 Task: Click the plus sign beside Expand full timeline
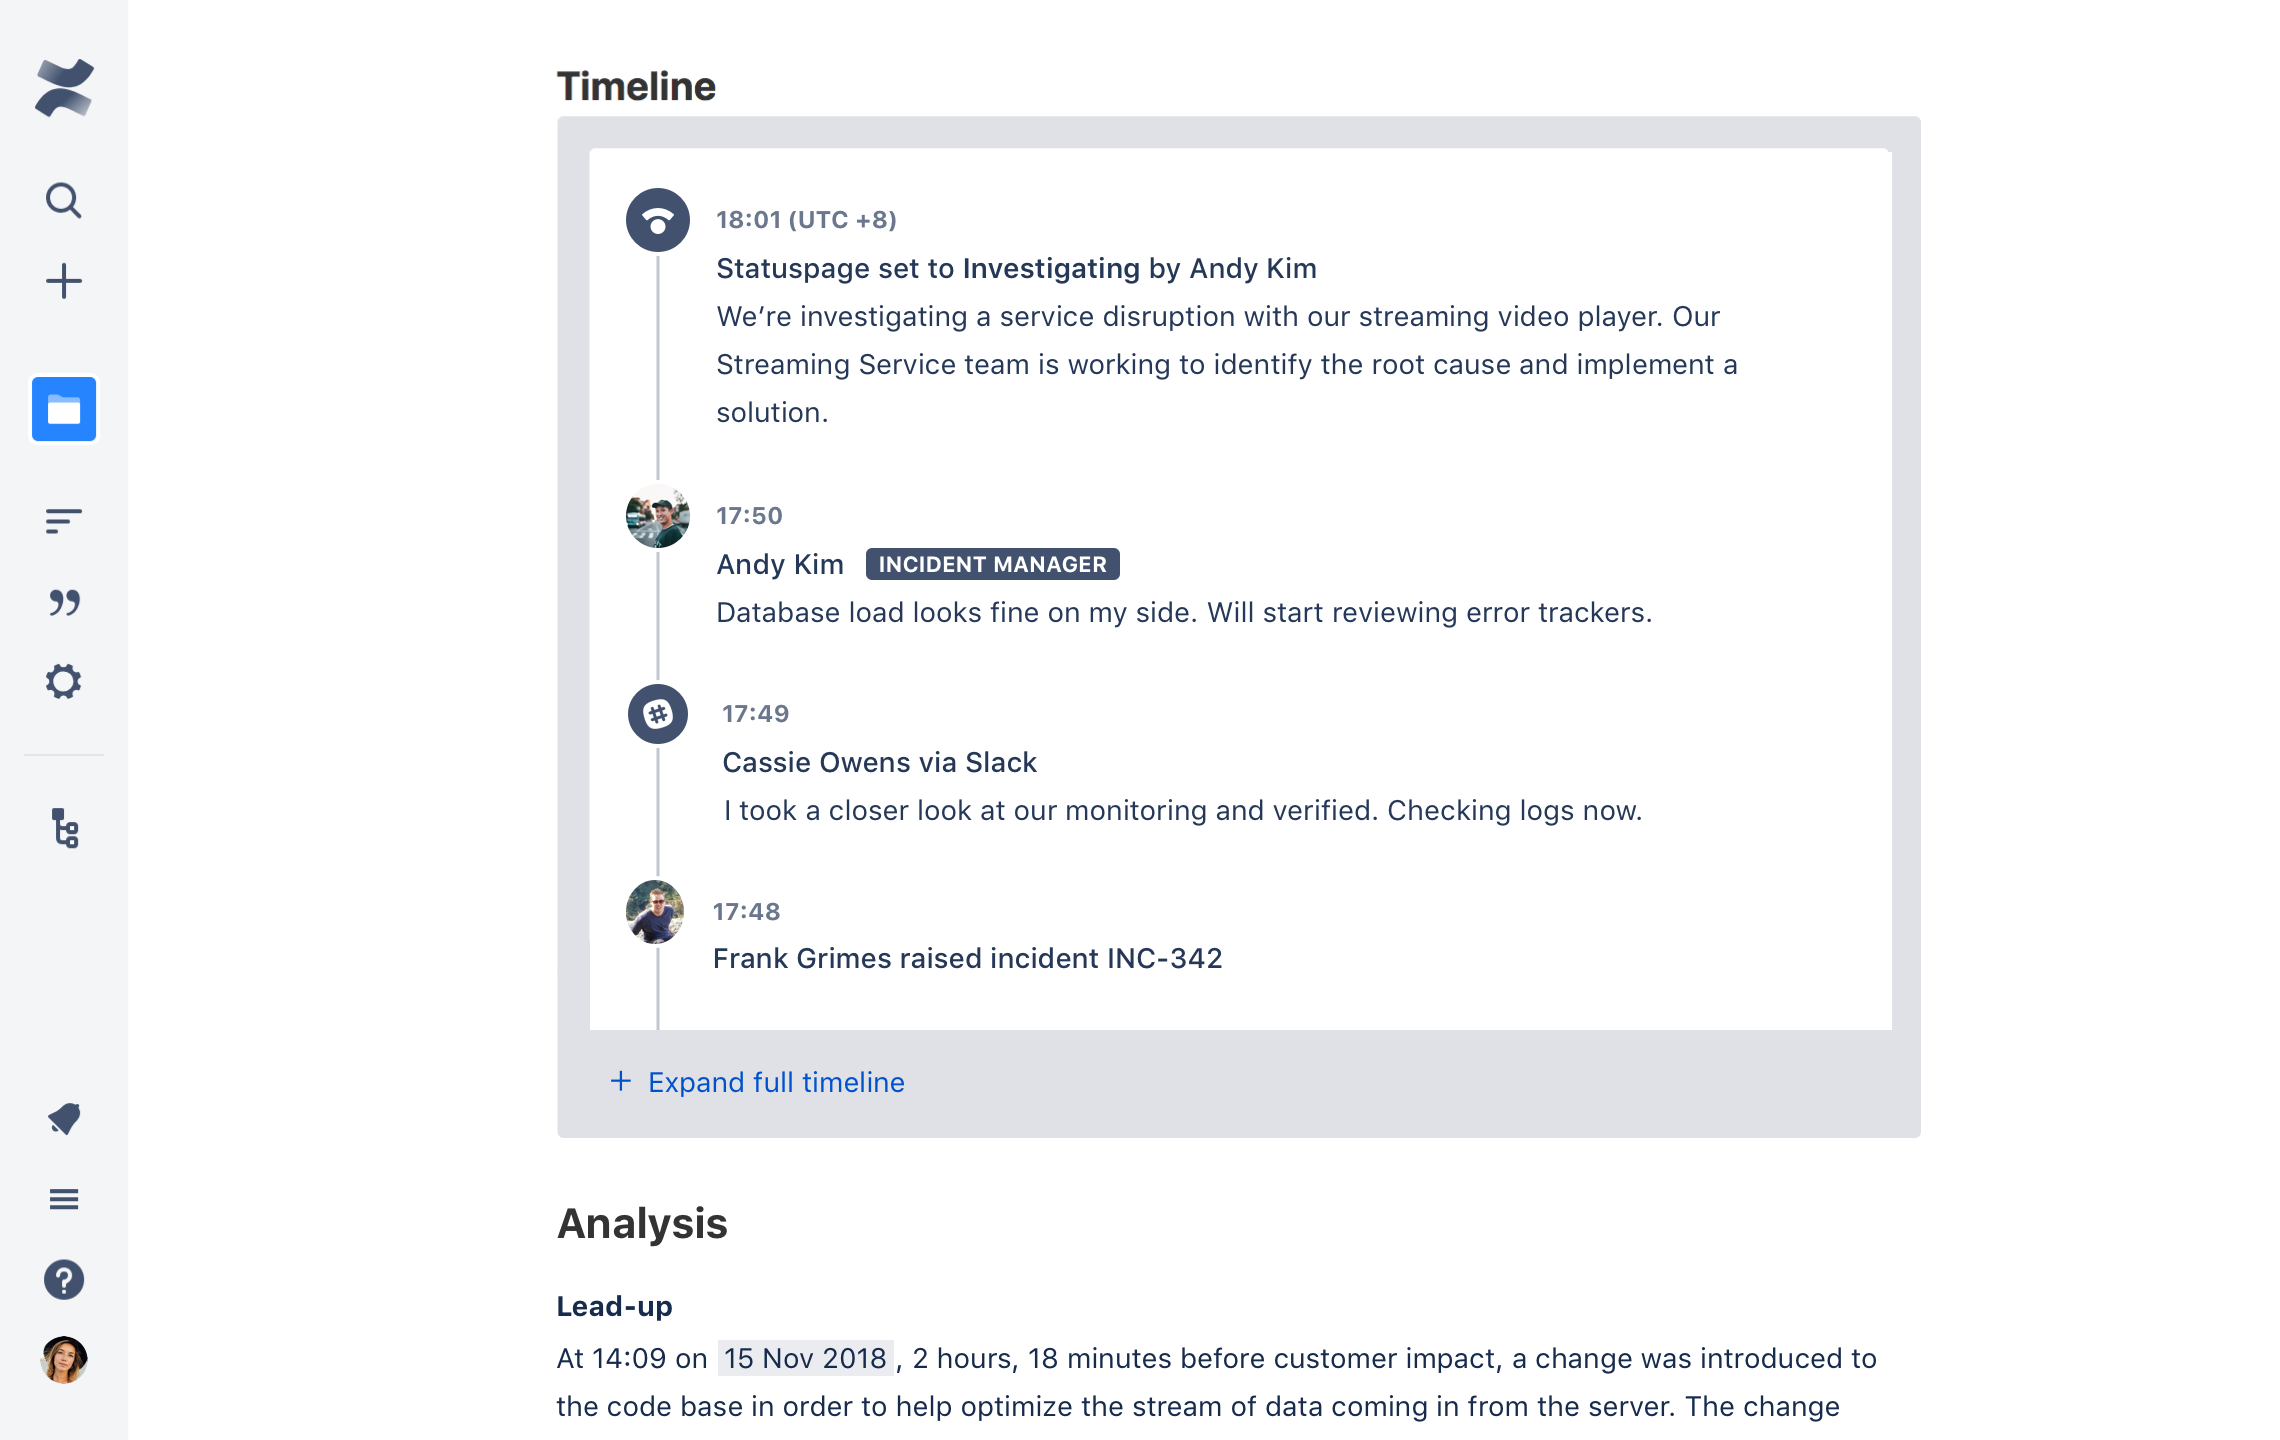(x=621, y=1081)
